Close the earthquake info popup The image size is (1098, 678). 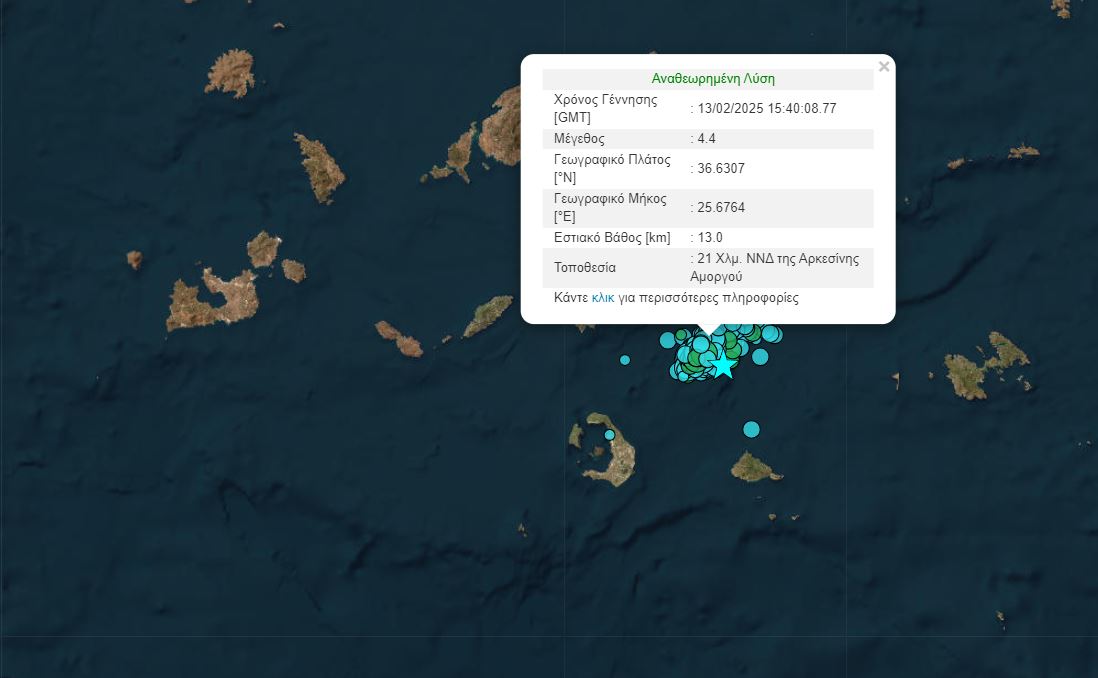coord(883,67)
